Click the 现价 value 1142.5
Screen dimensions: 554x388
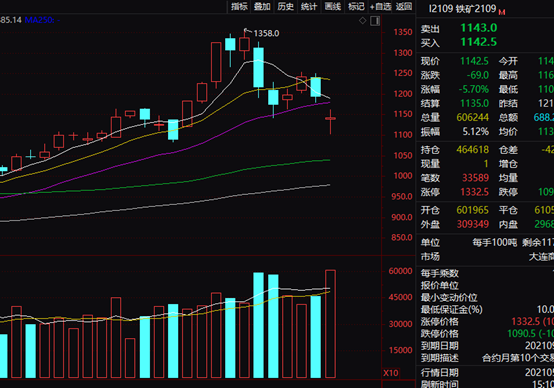pyautogui.click(x=474, y=61)
